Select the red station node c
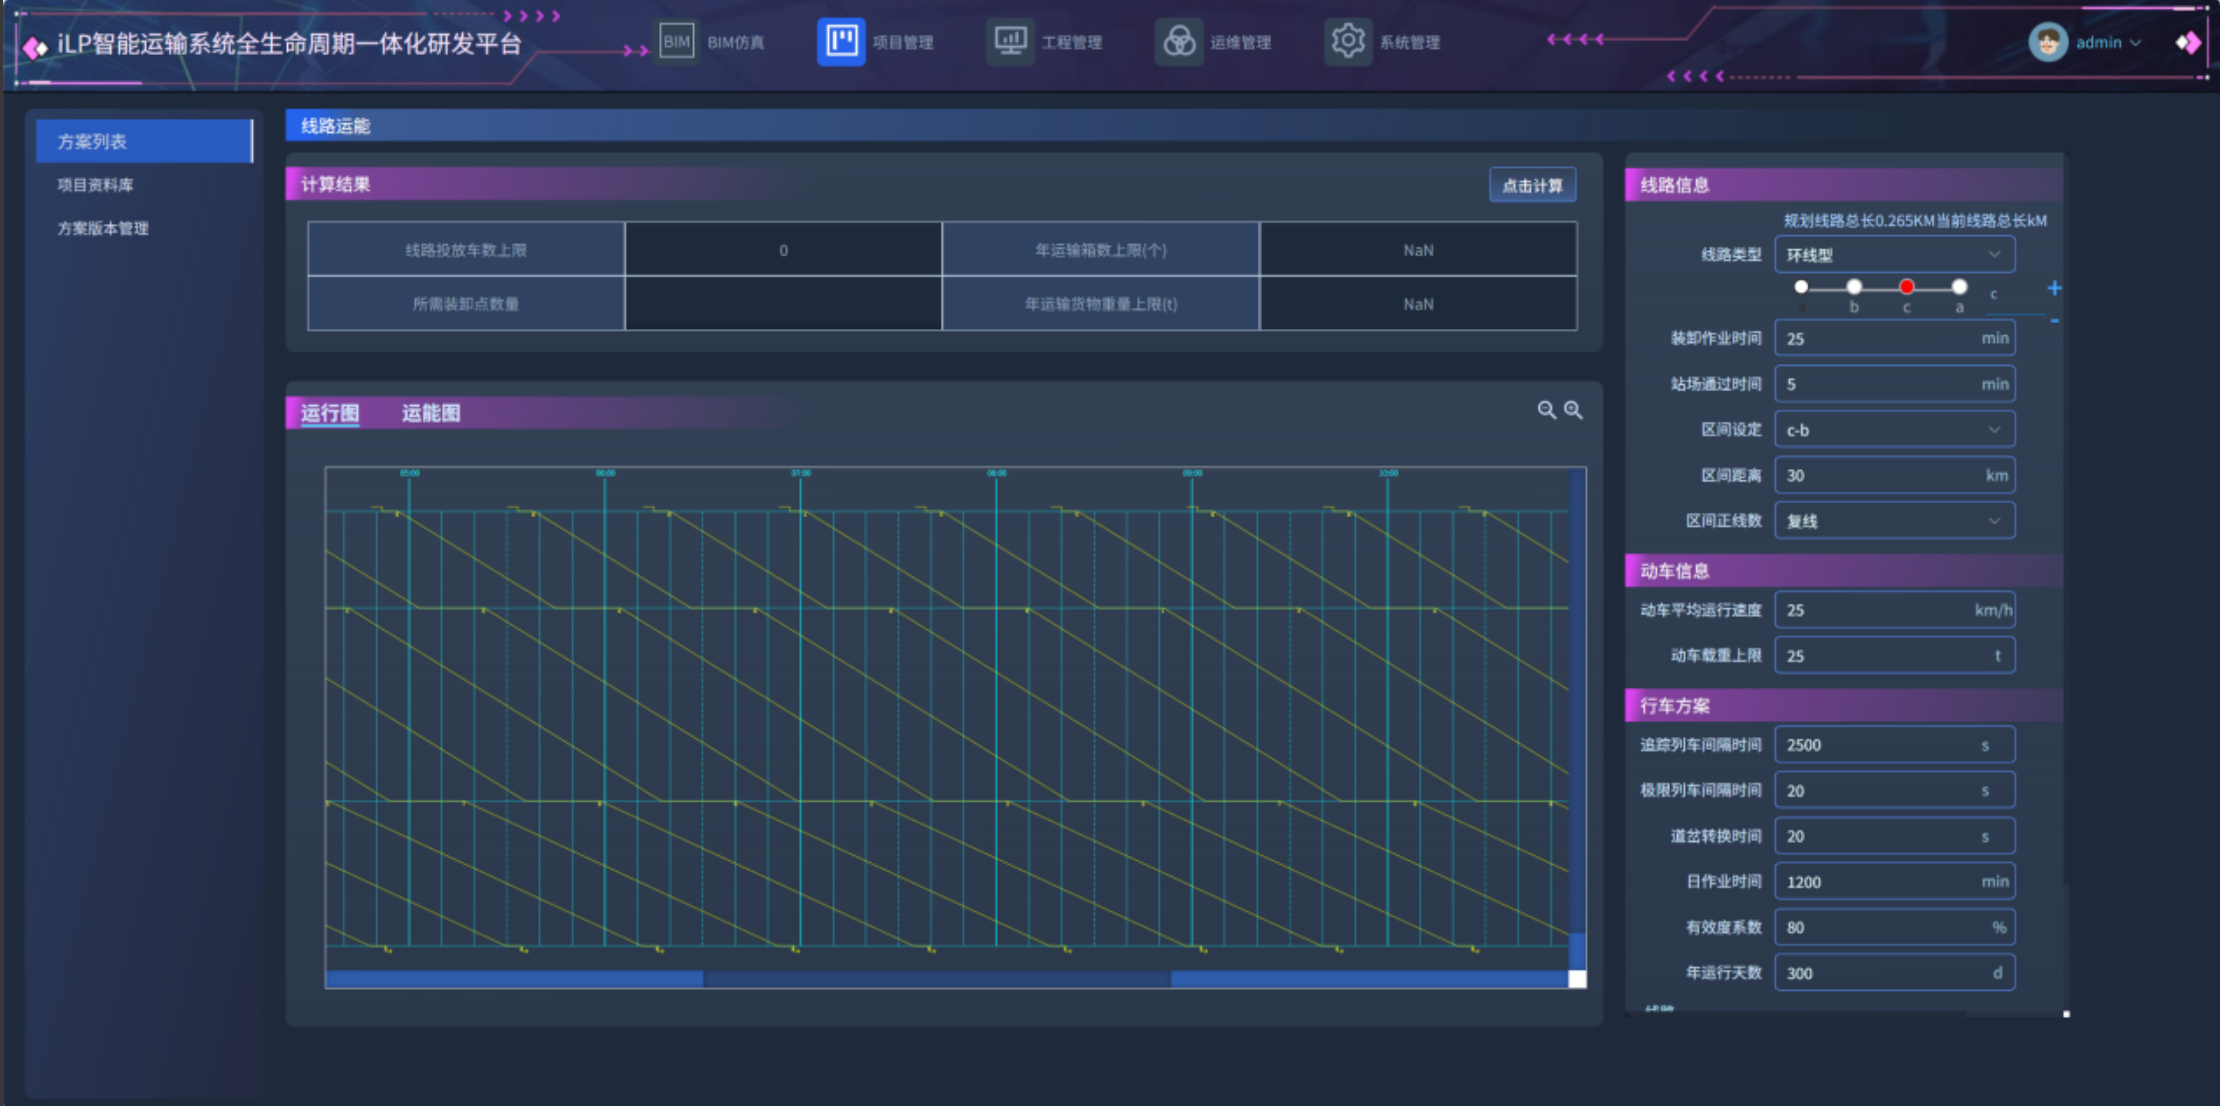 point(1906,287)
